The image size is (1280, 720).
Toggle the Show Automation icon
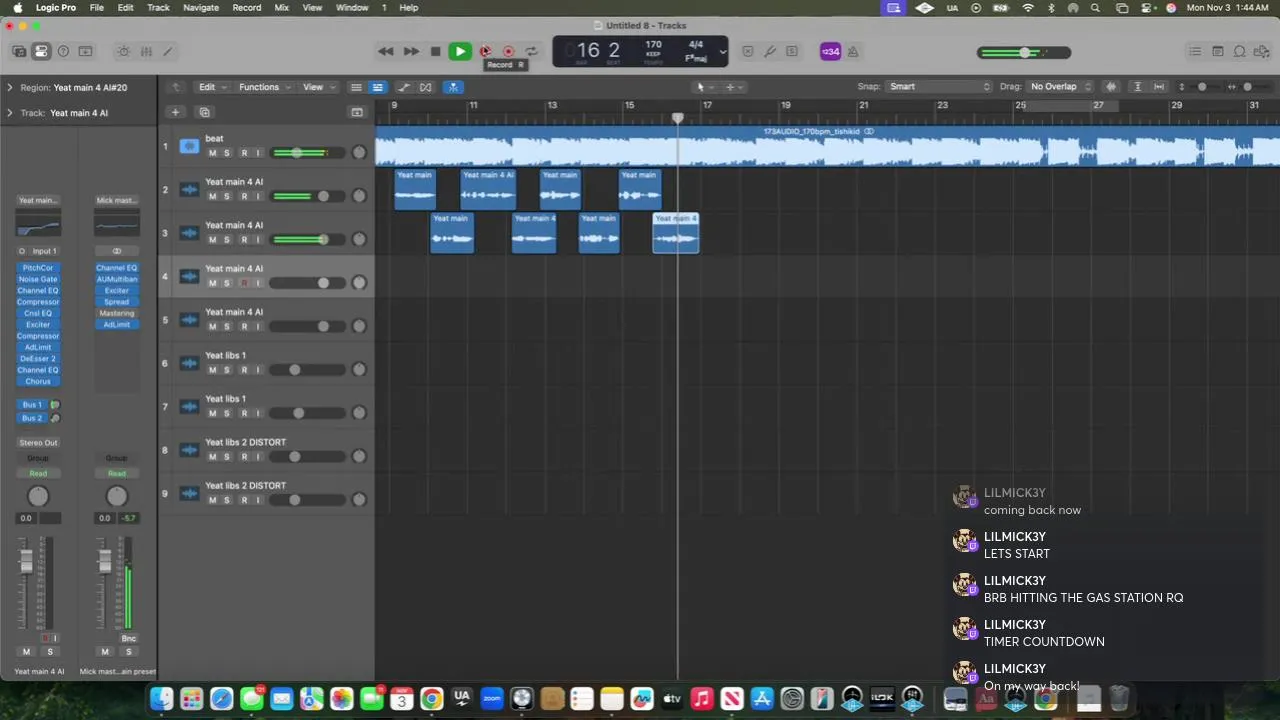point(404,87)
